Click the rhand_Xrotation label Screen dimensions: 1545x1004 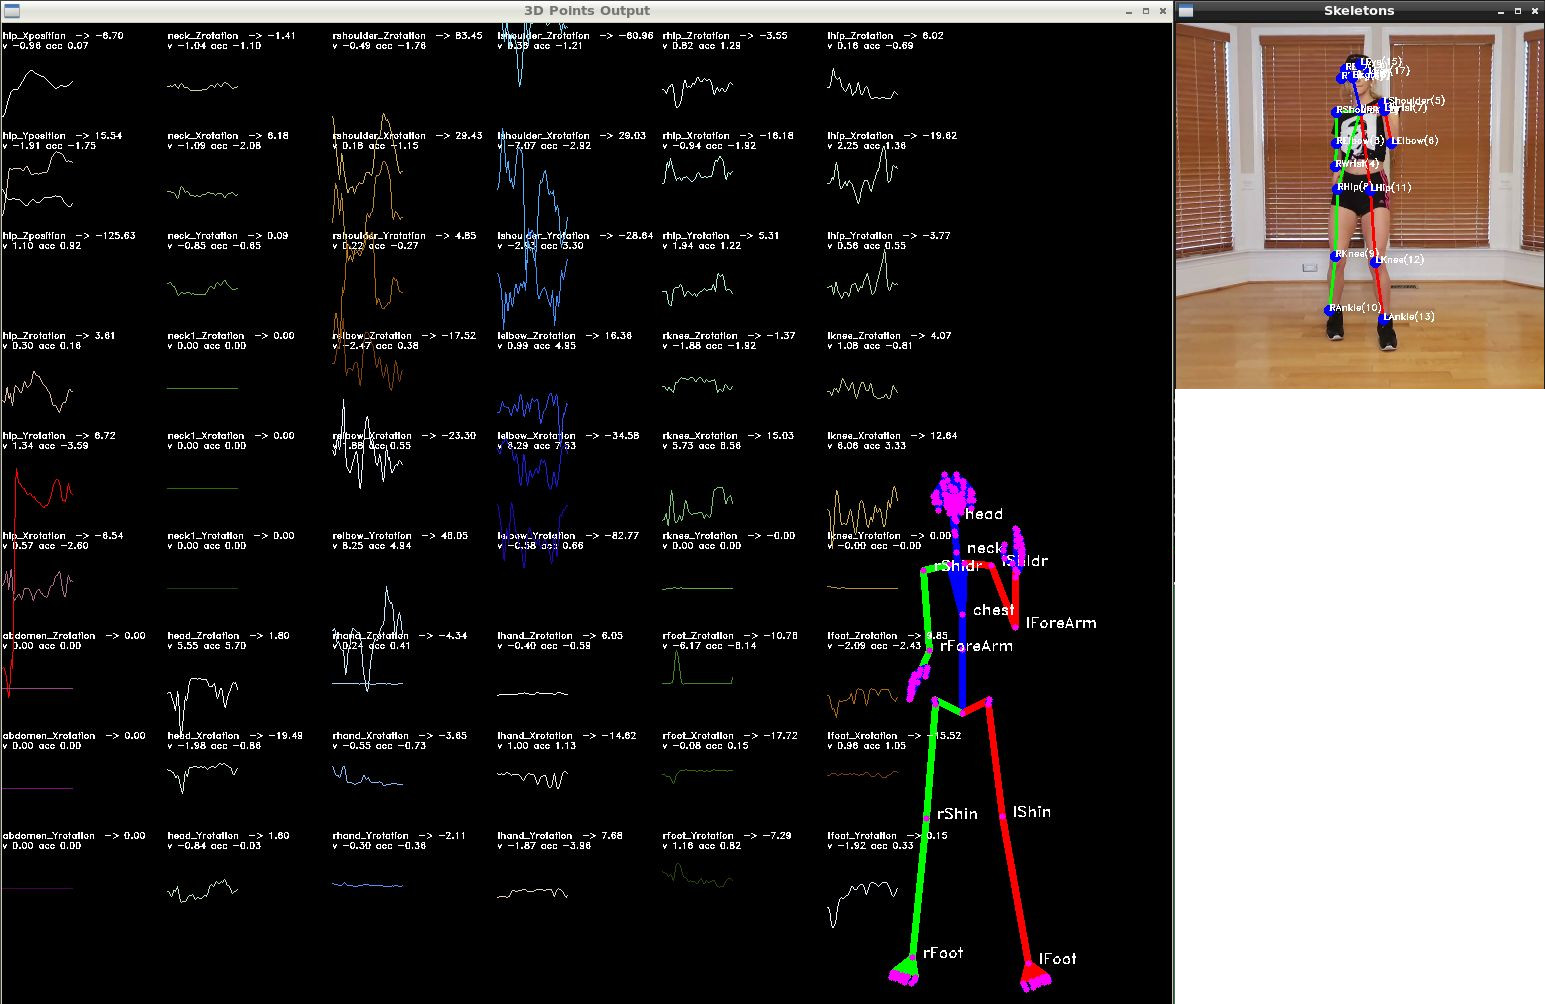[x=370, y=735]
